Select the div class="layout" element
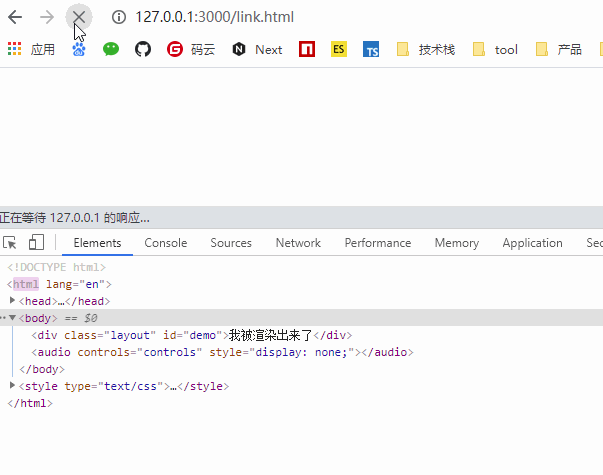Screen dimensions: 603x475 [x=192, y=335]
